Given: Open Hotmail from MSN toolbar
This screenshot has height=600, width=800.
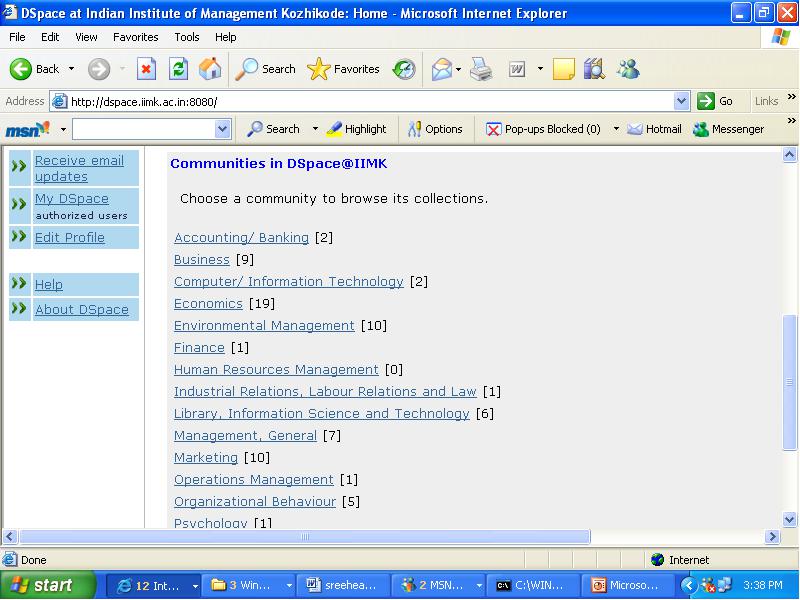Looking at the screenshot, I should [655, 129].
